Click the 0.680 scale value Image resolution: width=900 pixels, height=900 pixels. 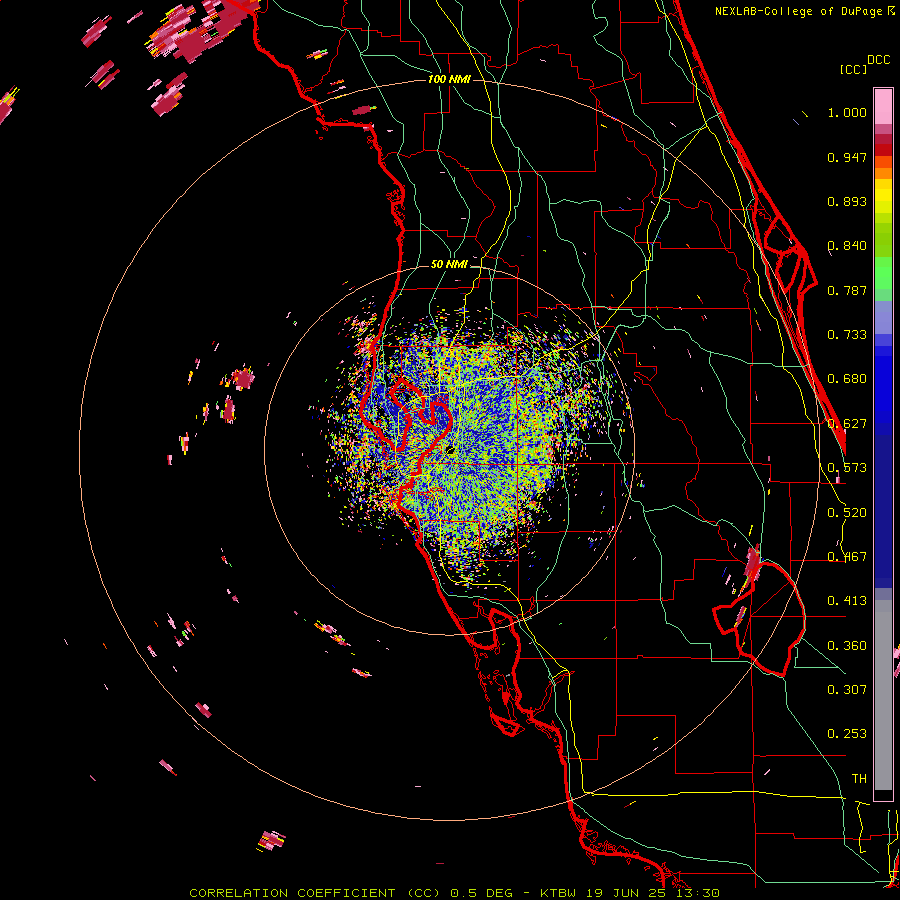coord(847,379)
